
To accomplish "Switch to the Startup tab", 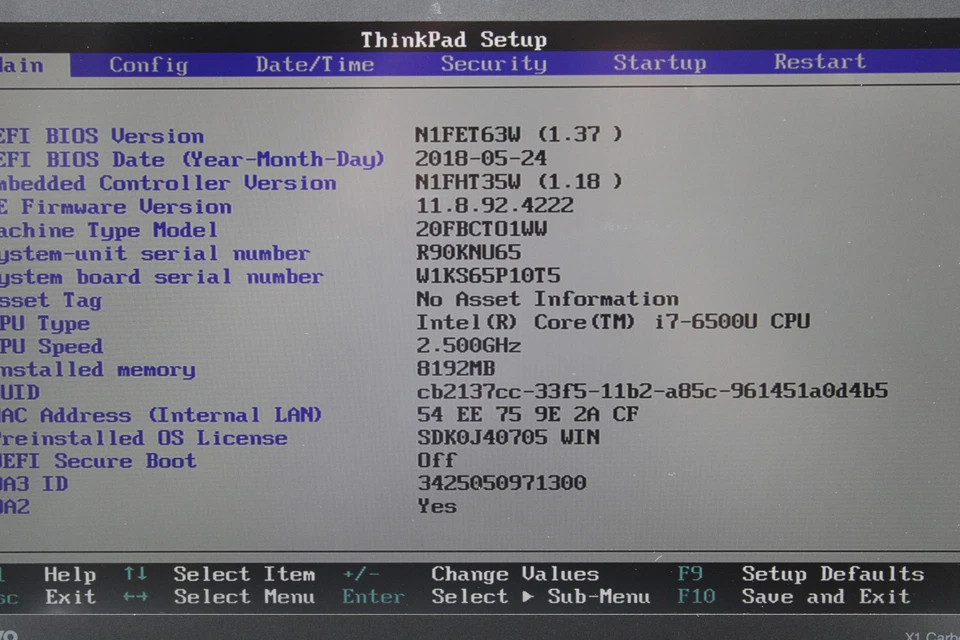I will coord(659,63).
